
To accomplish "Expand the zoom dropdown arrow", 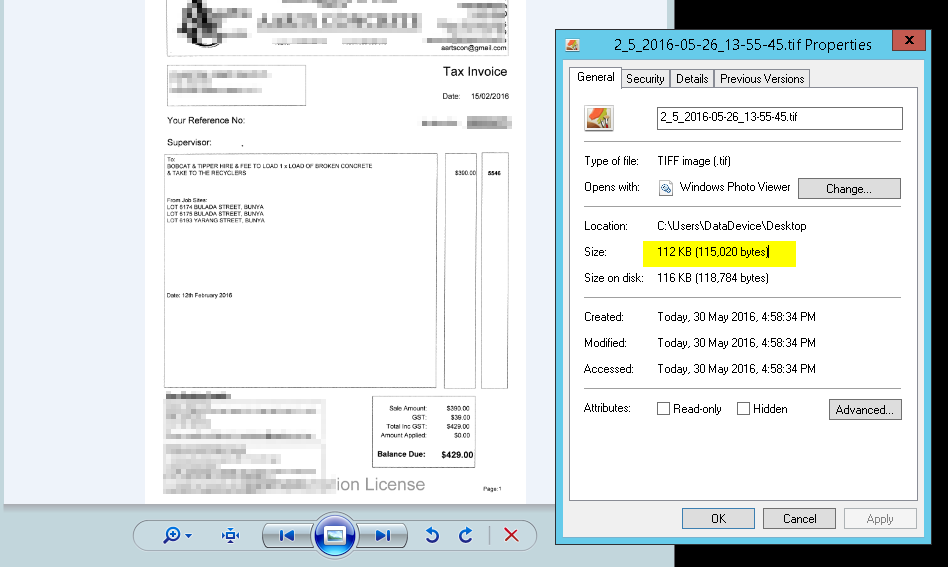I will pyautogui.click(x=189, y=536).
